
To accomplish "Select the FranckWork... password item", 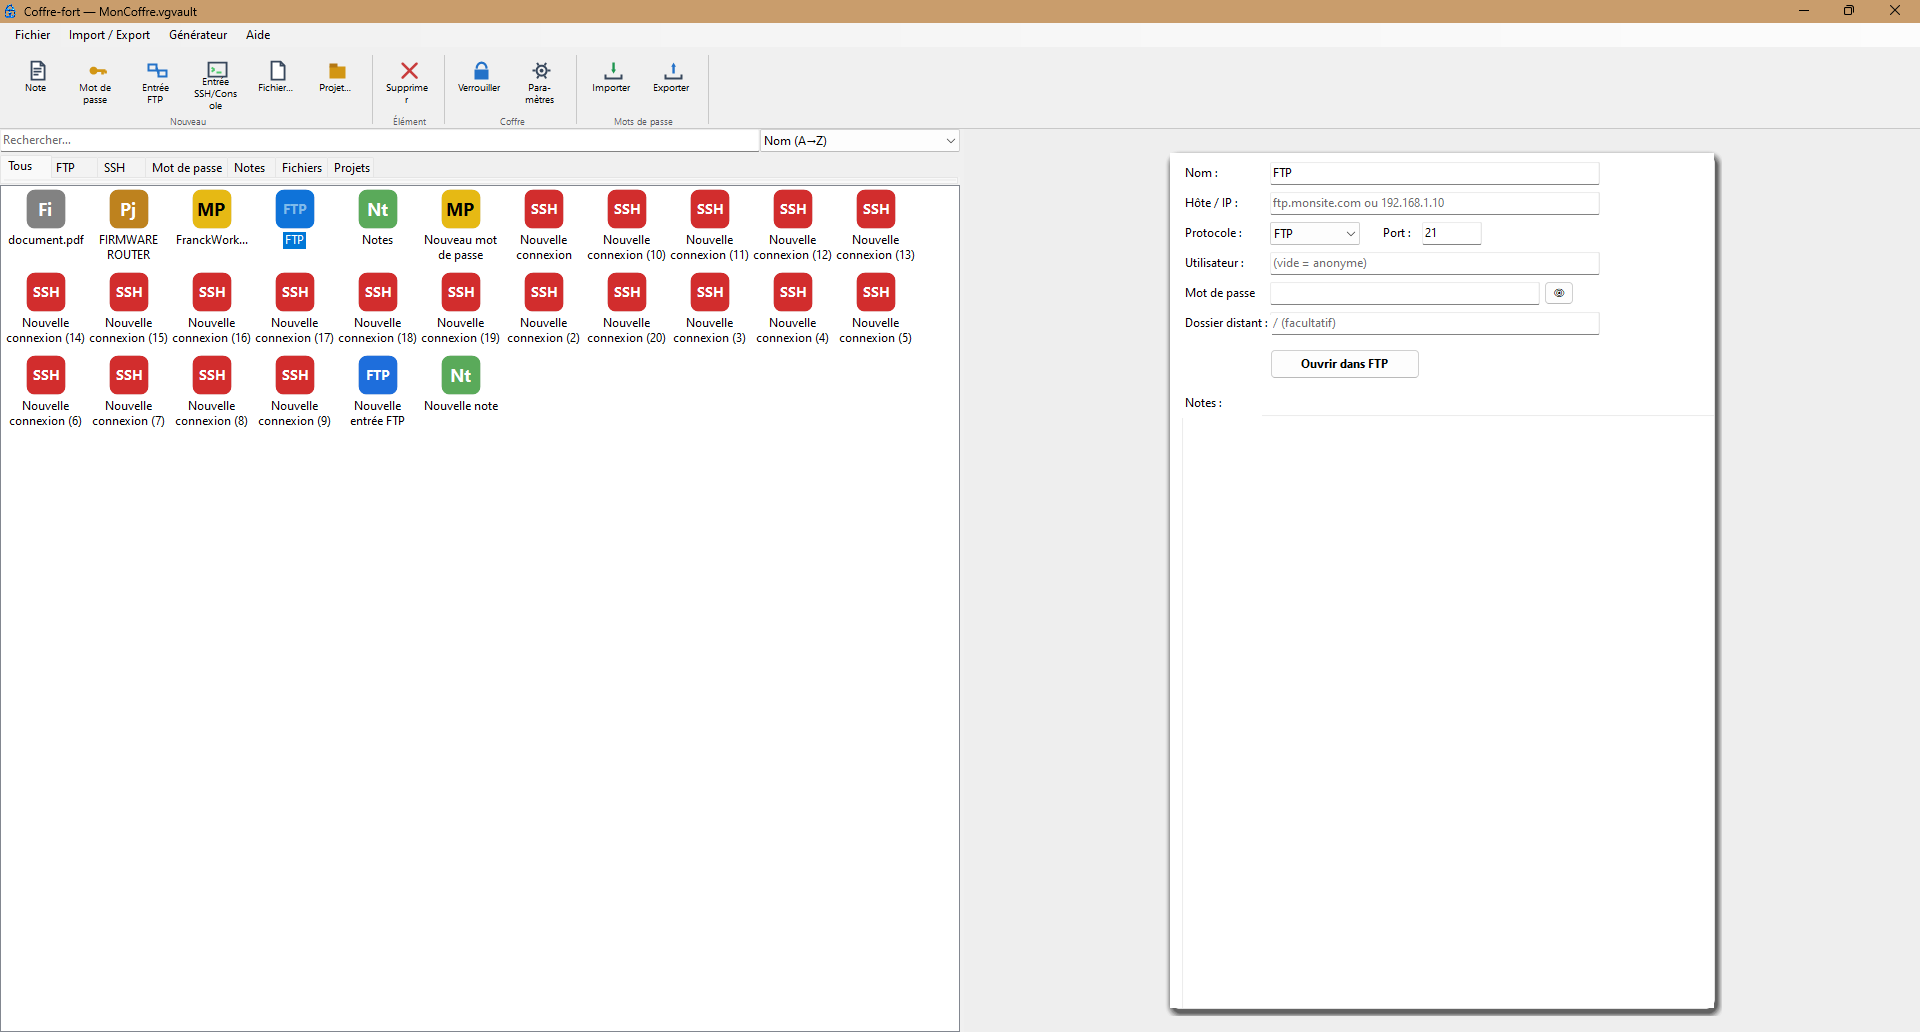I will click(212, 219).
